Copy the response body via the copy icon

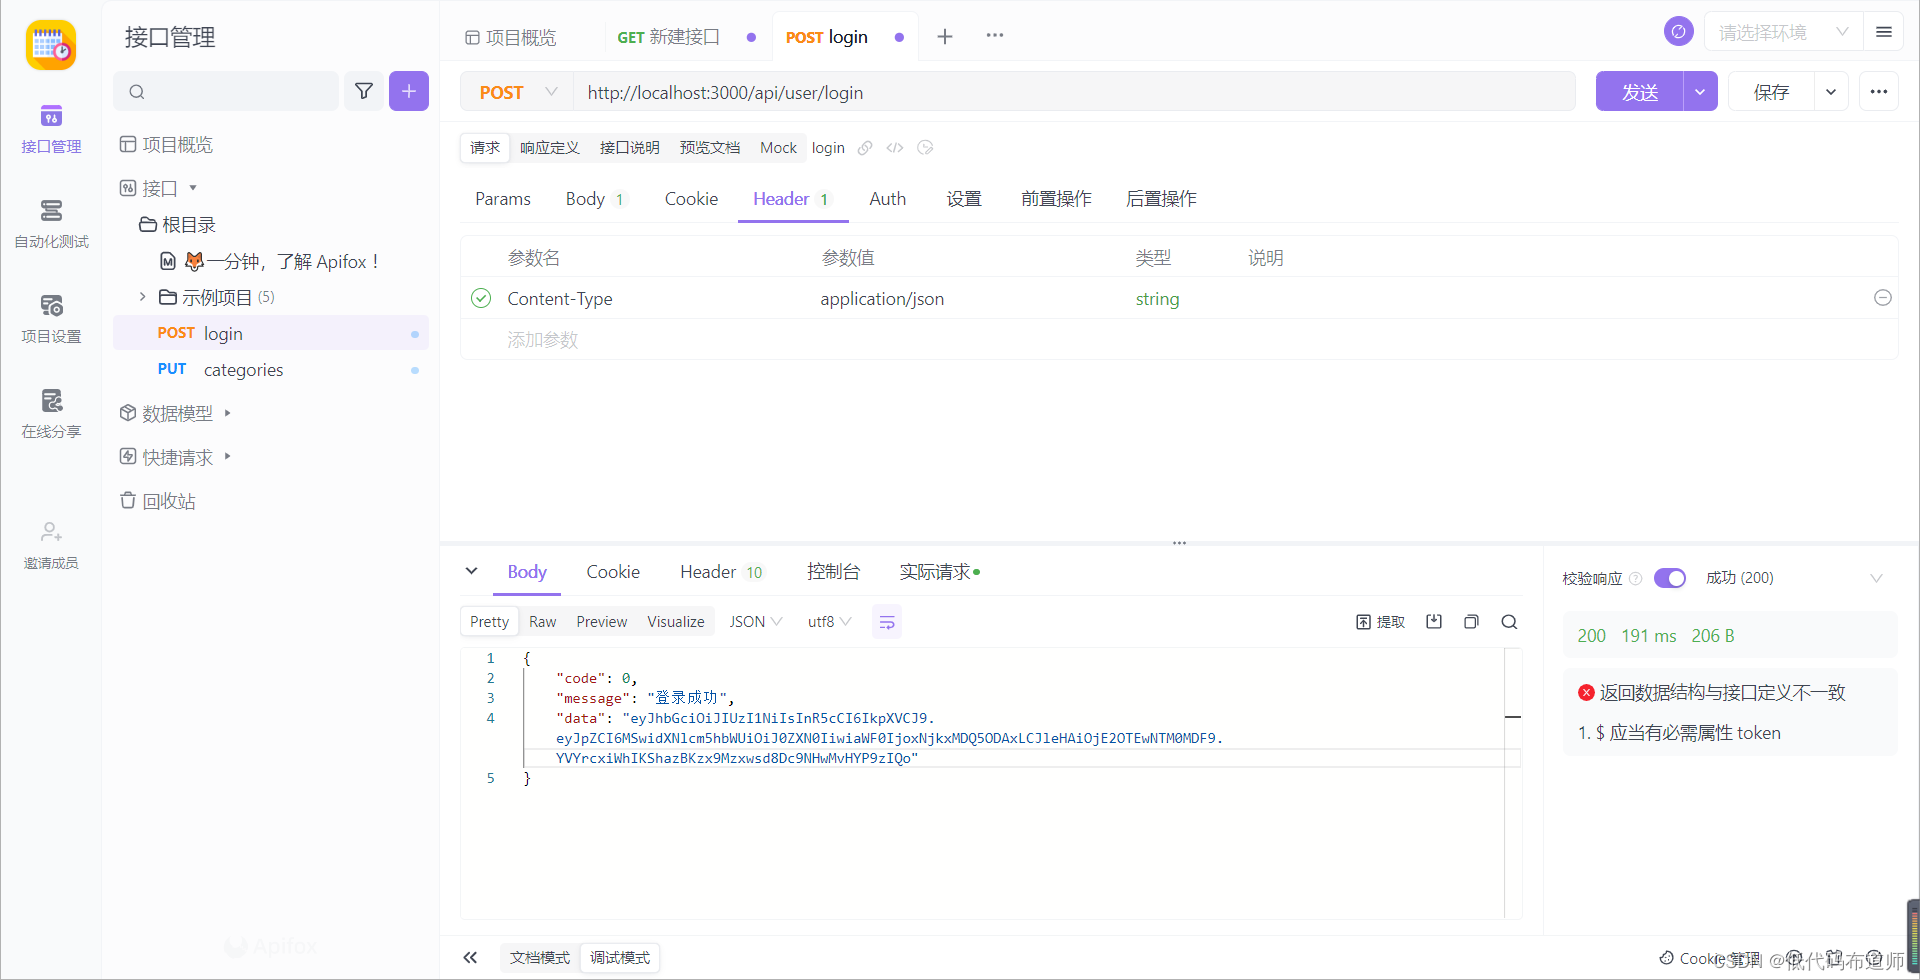(x=1470, y=621)
